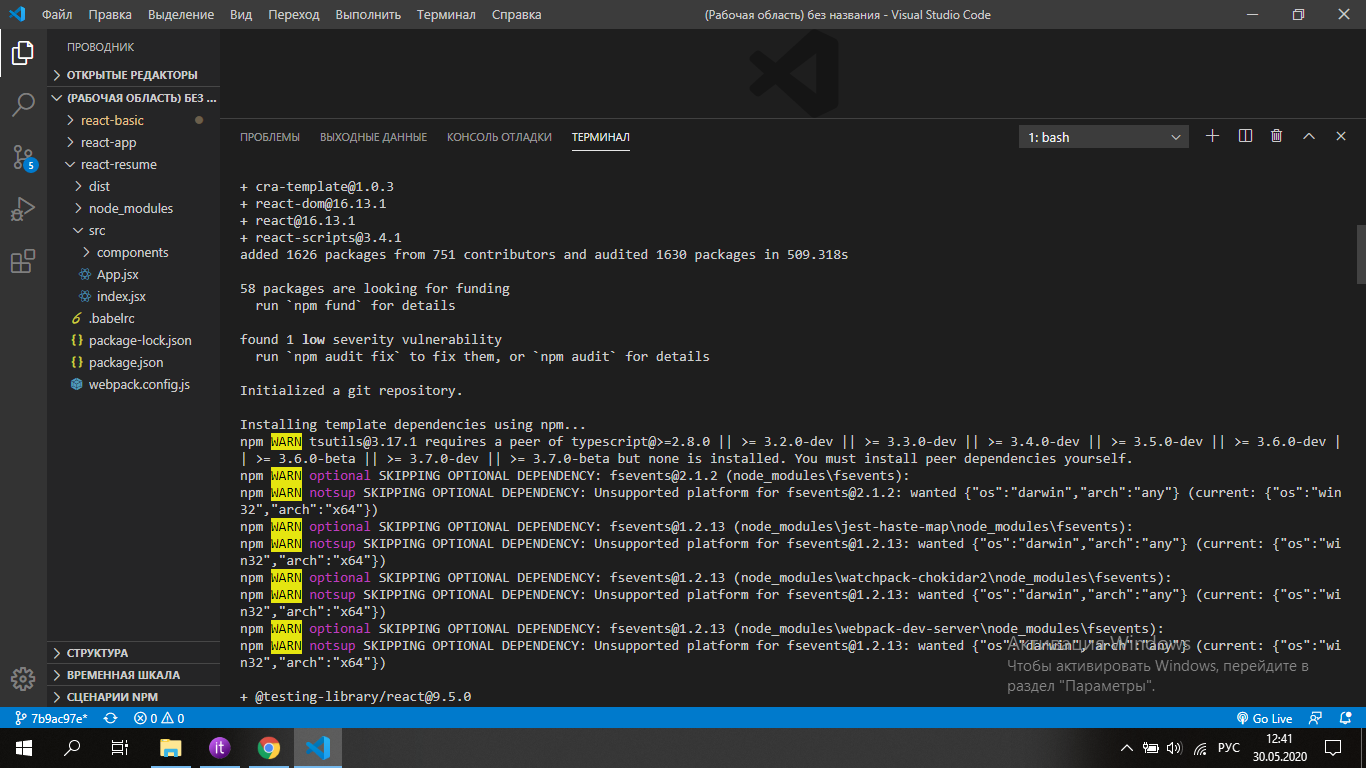
Task: Expand the СТРУКТУРА section
Action: click(134, 653)
